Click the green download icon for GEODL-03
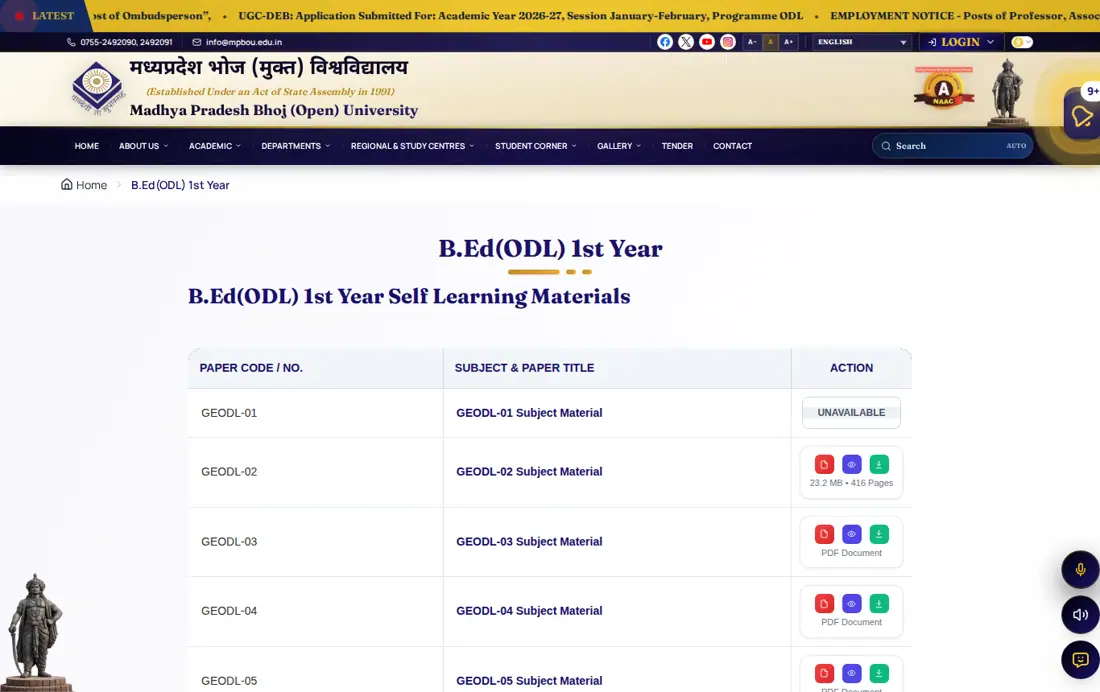Image resolution: width=1100 pixels, height=692 pixels. click(x=879, y=534)
